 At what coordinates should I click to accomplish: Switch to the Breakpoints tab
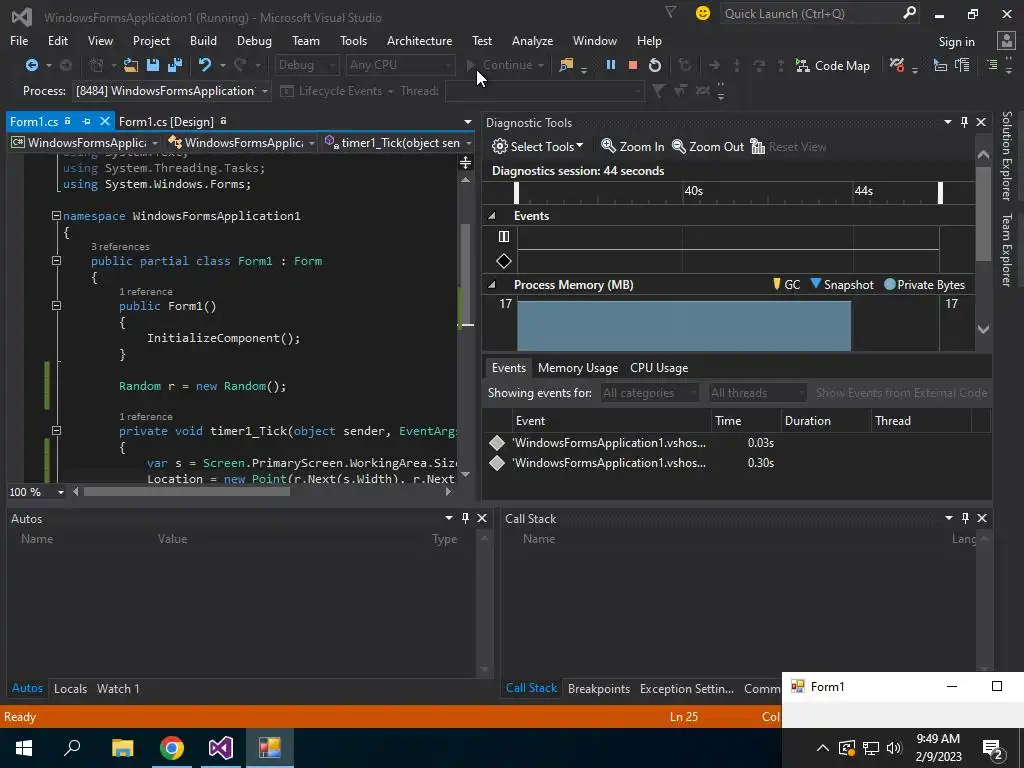point(598,688)
